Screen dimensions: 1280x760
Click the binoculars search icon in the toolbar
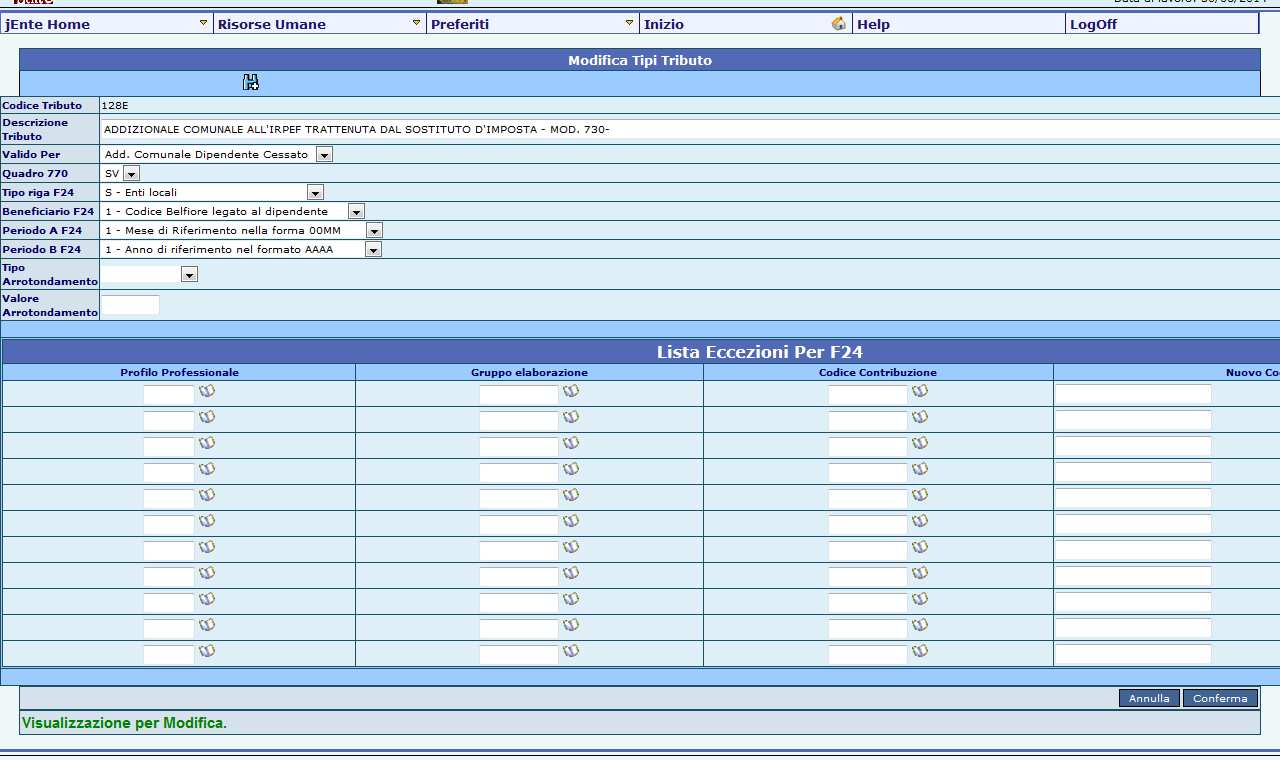coord(251,83)
